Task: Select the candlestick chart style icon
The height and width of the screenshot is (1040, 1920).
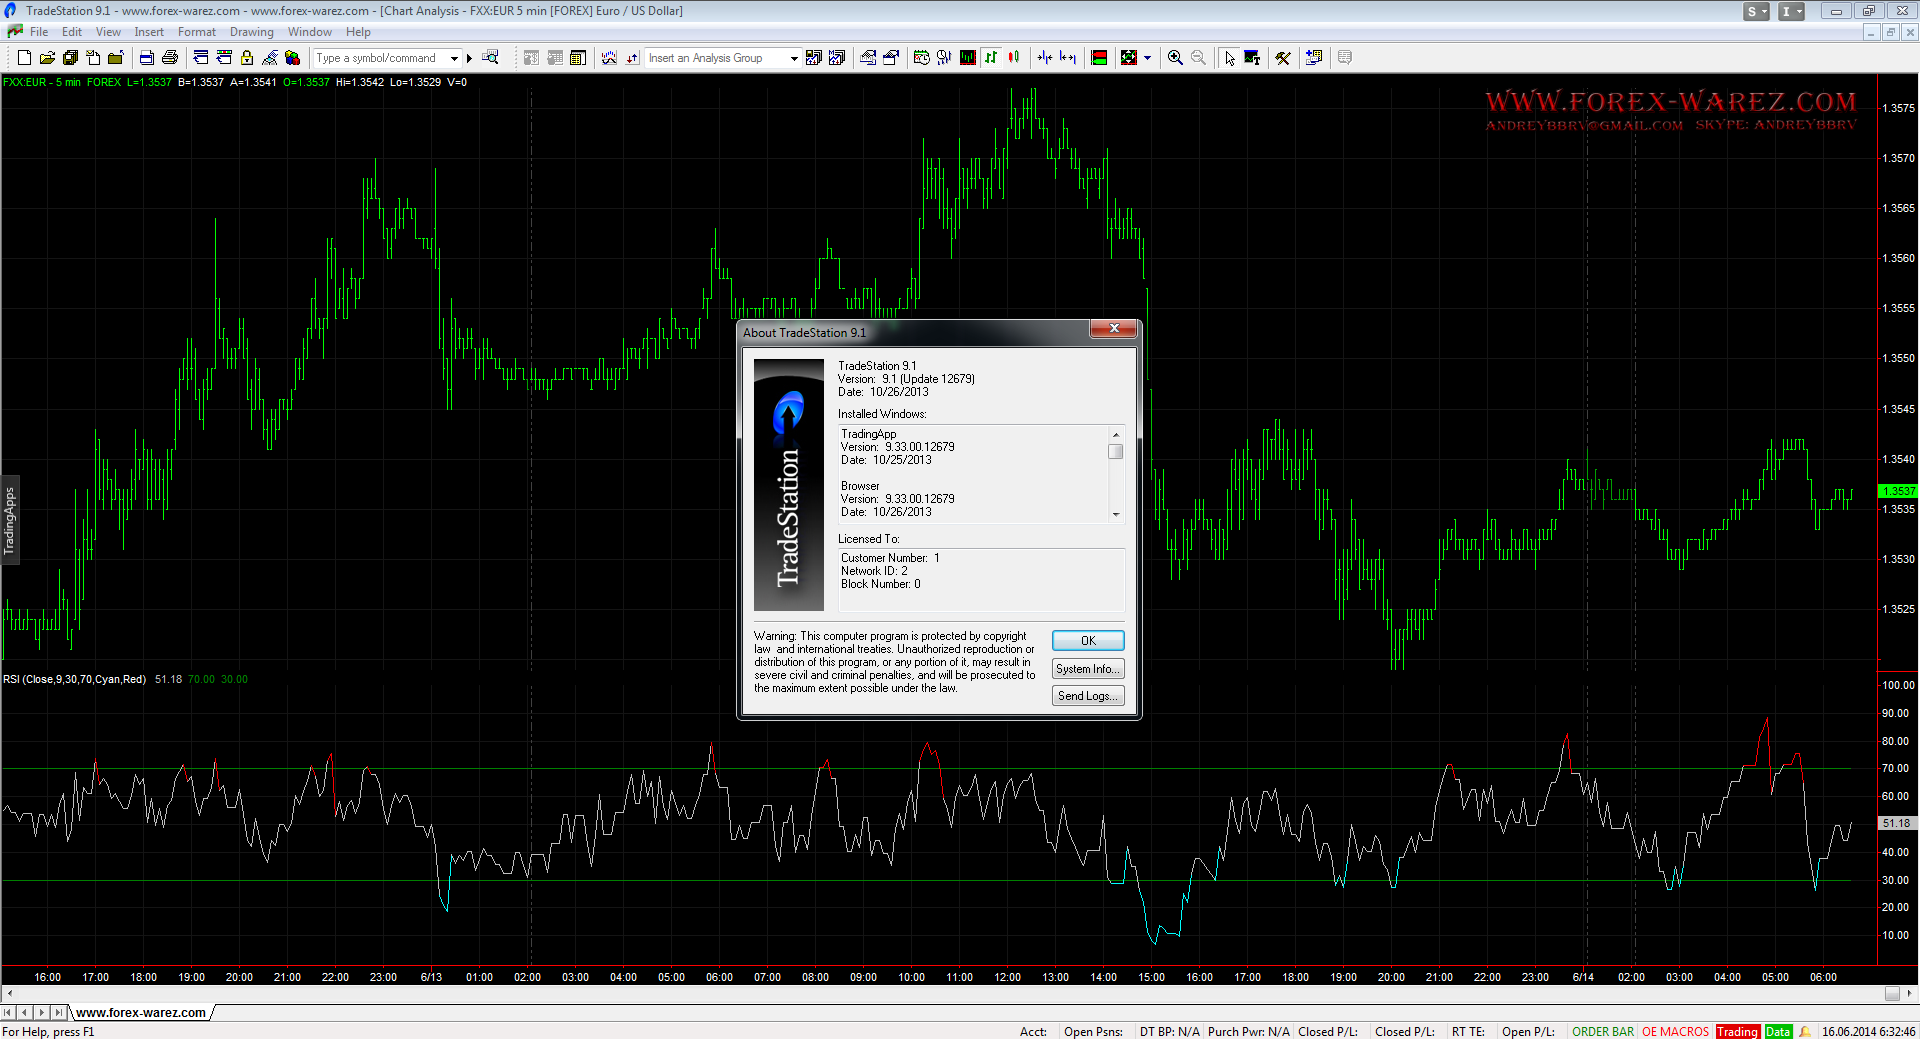Action: [1014, 58]
